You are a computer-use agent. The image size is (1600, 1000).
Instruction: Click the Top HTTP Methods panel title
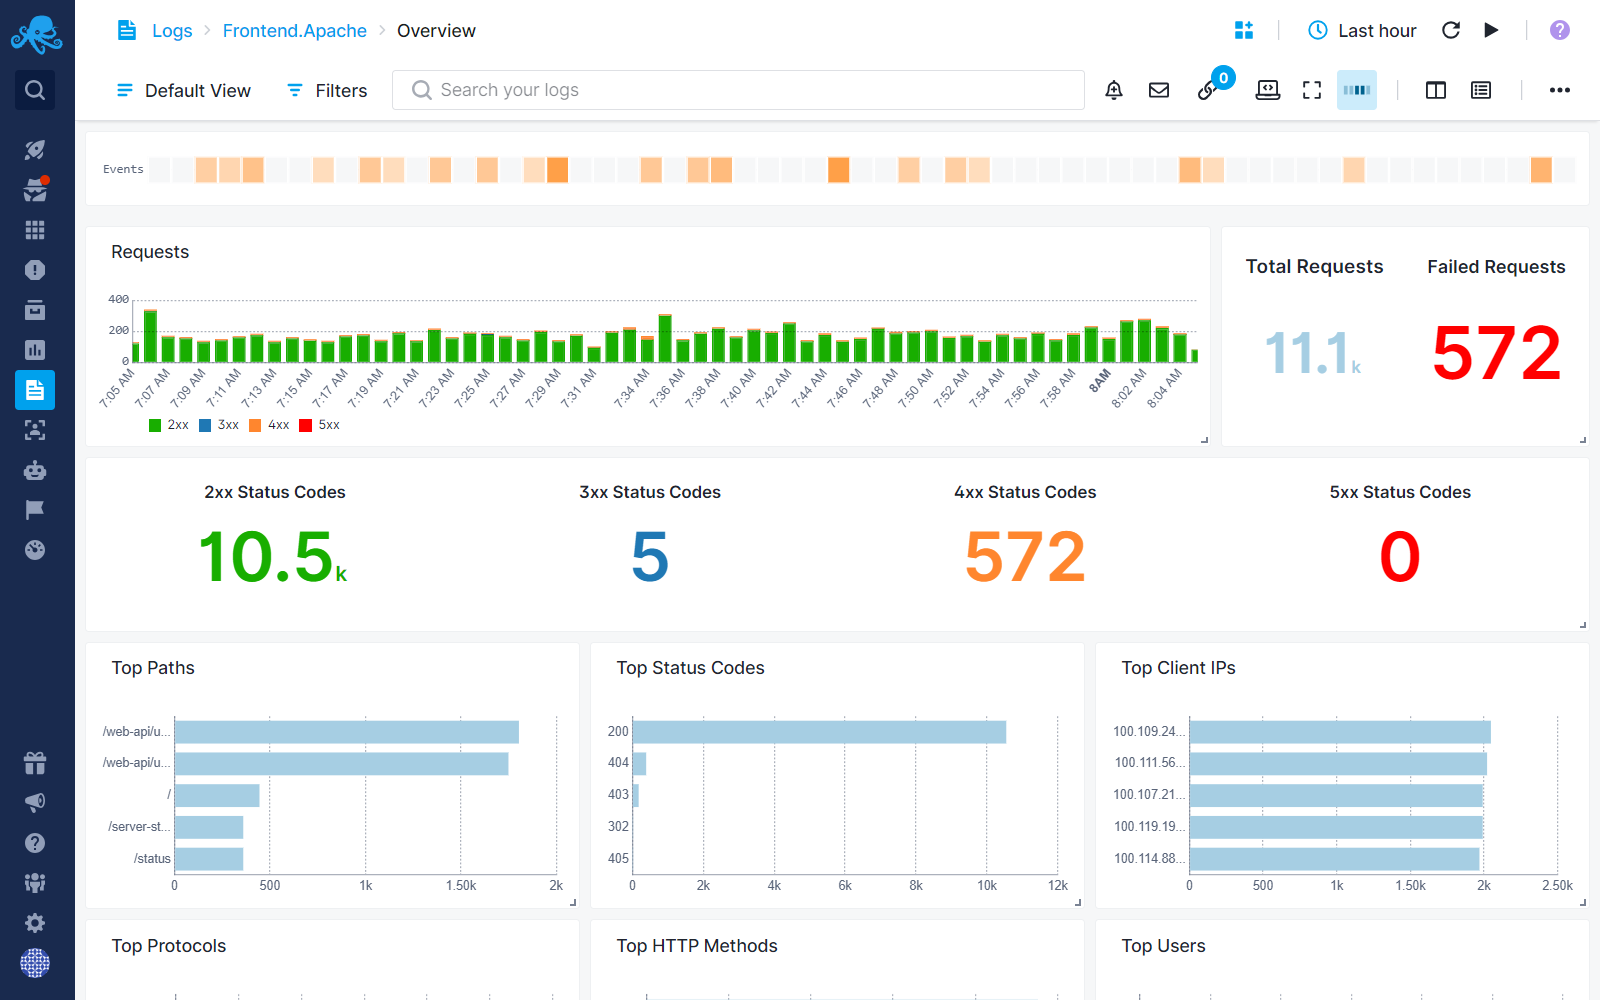697,946
